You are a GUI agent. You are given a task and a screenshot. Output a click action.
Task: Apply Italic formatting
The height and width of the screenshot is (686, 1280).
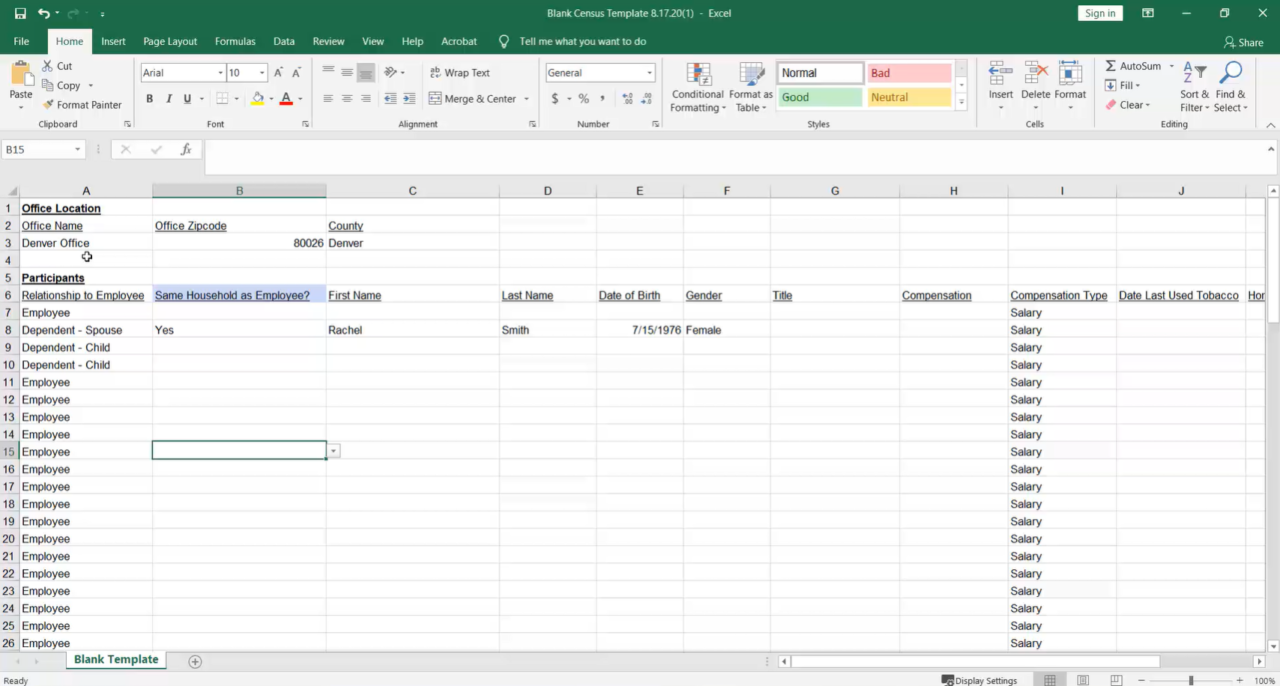[x=167, y=98]
